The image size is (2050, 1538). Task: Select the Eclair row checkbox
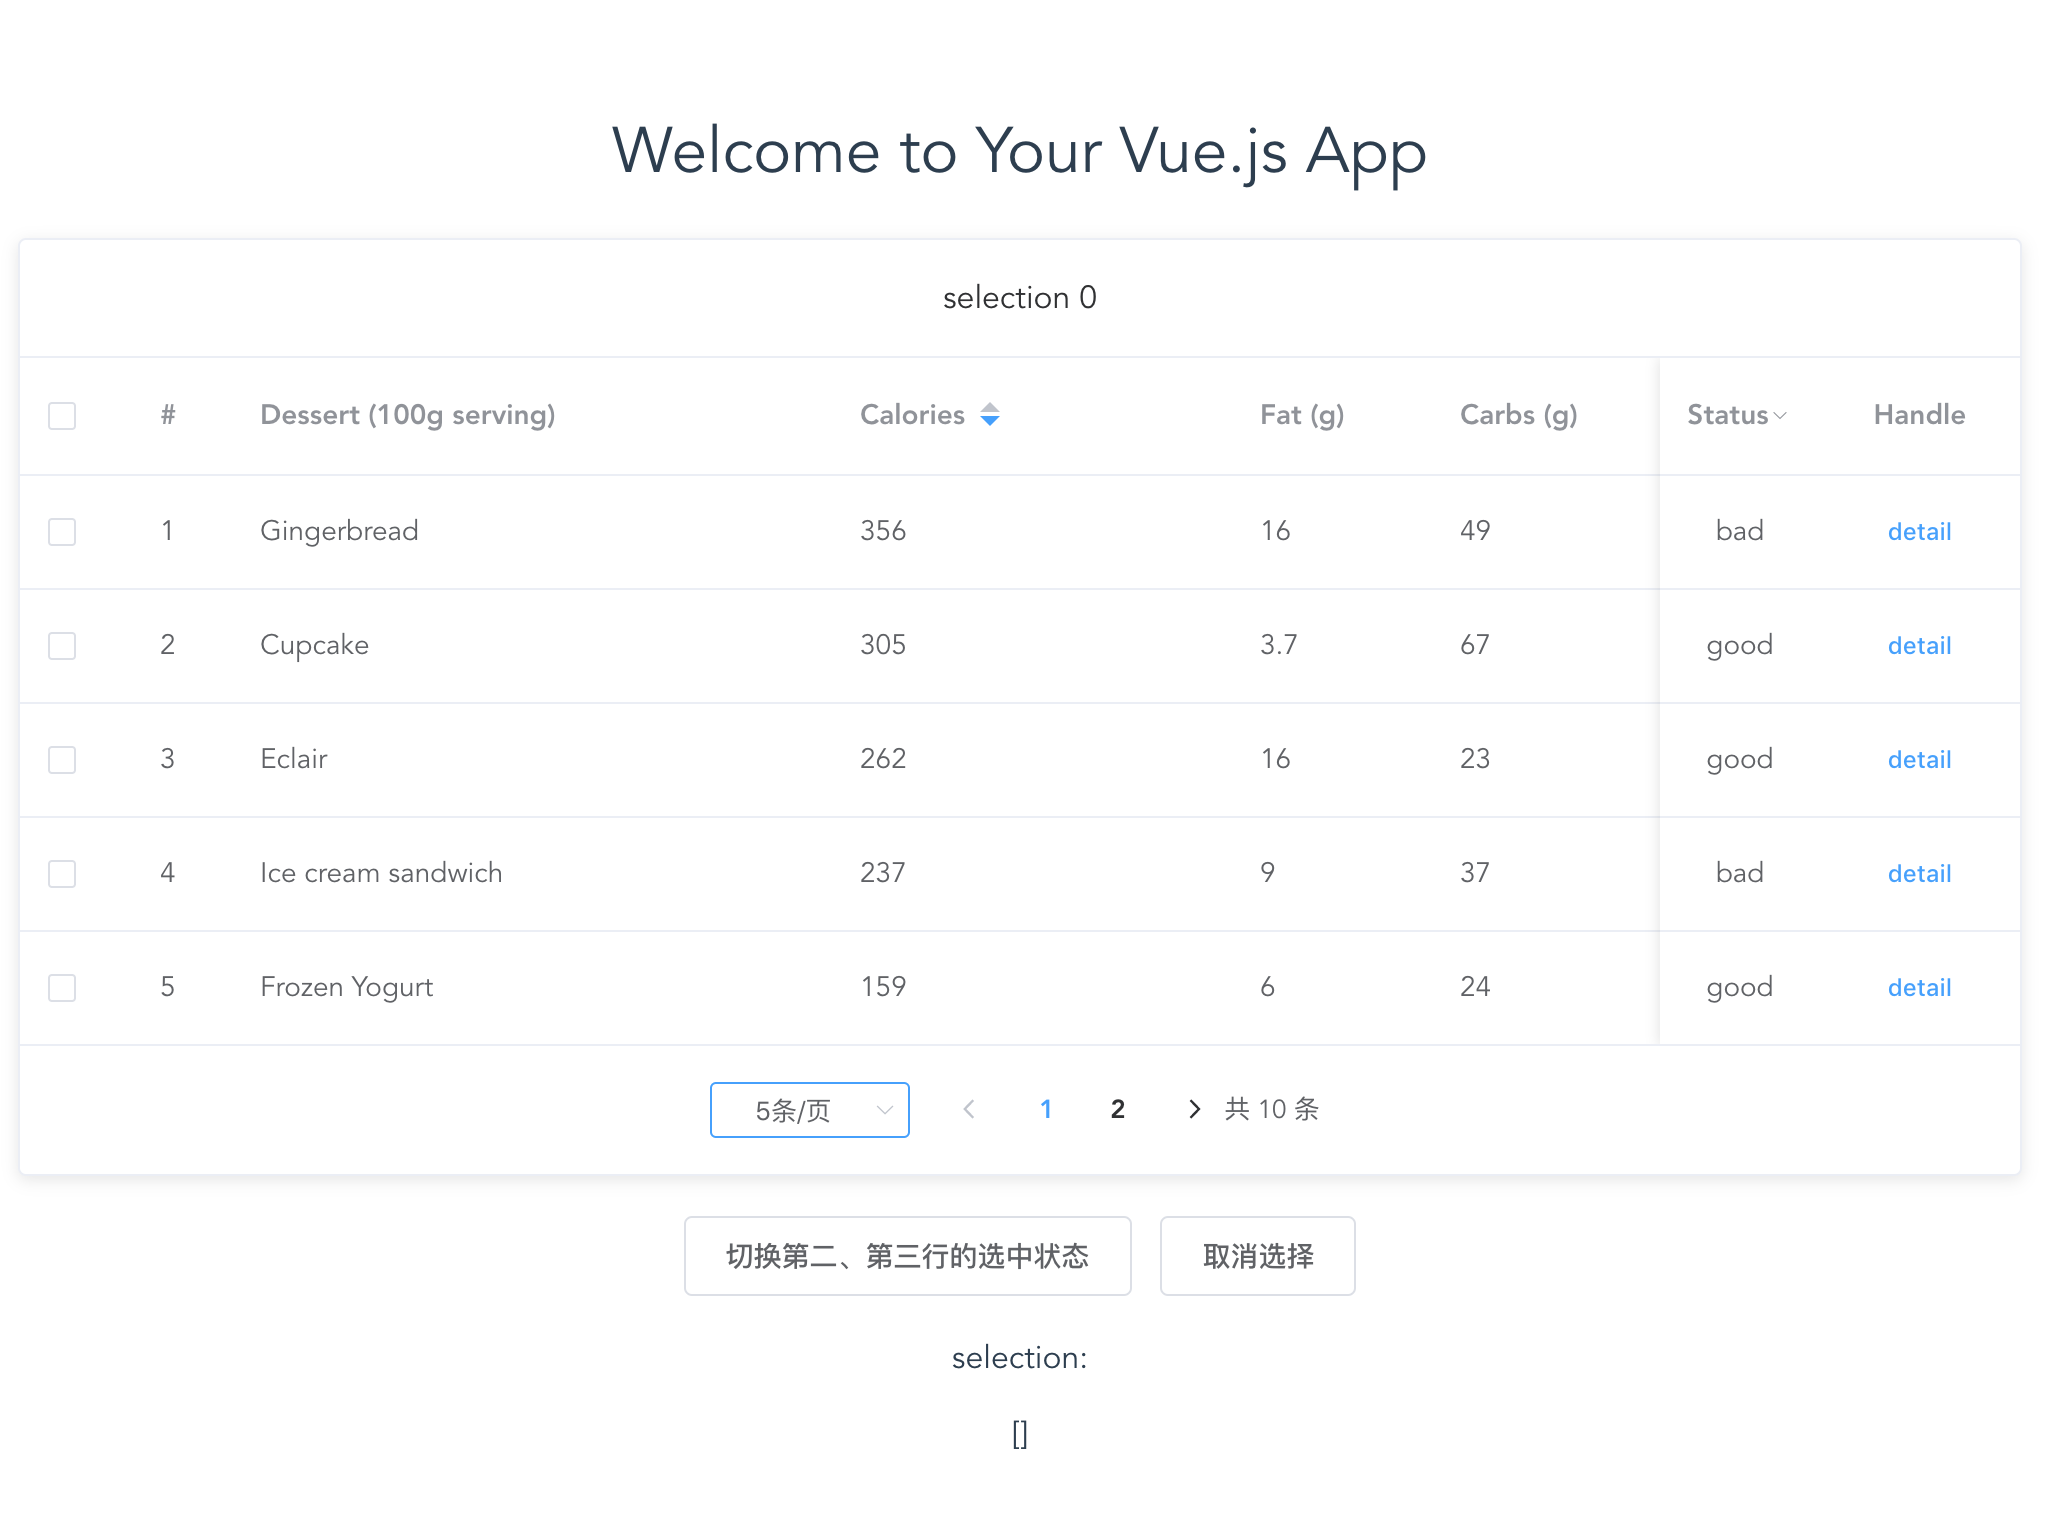coord(62,760)
